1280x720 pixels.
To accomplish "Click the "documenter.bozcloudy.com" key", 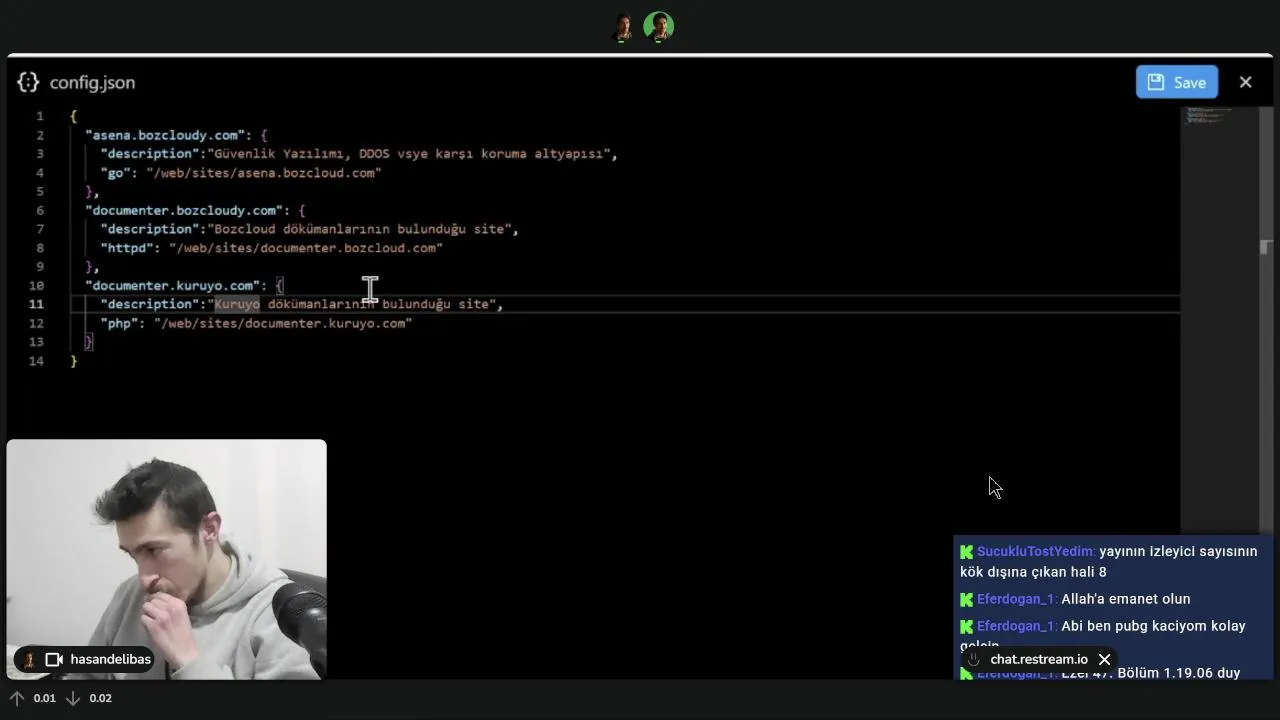I will pos(184,210).
